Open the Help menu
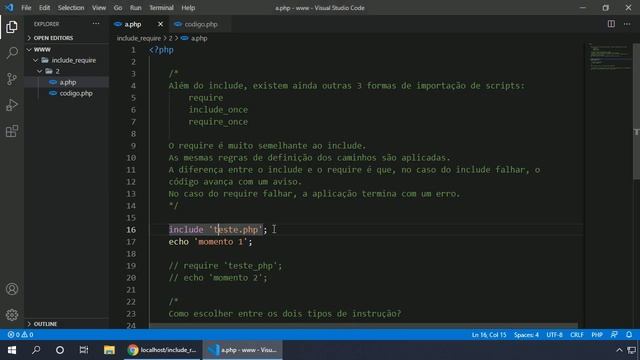Viewport: 640px width, 360px height. (188, 8)
